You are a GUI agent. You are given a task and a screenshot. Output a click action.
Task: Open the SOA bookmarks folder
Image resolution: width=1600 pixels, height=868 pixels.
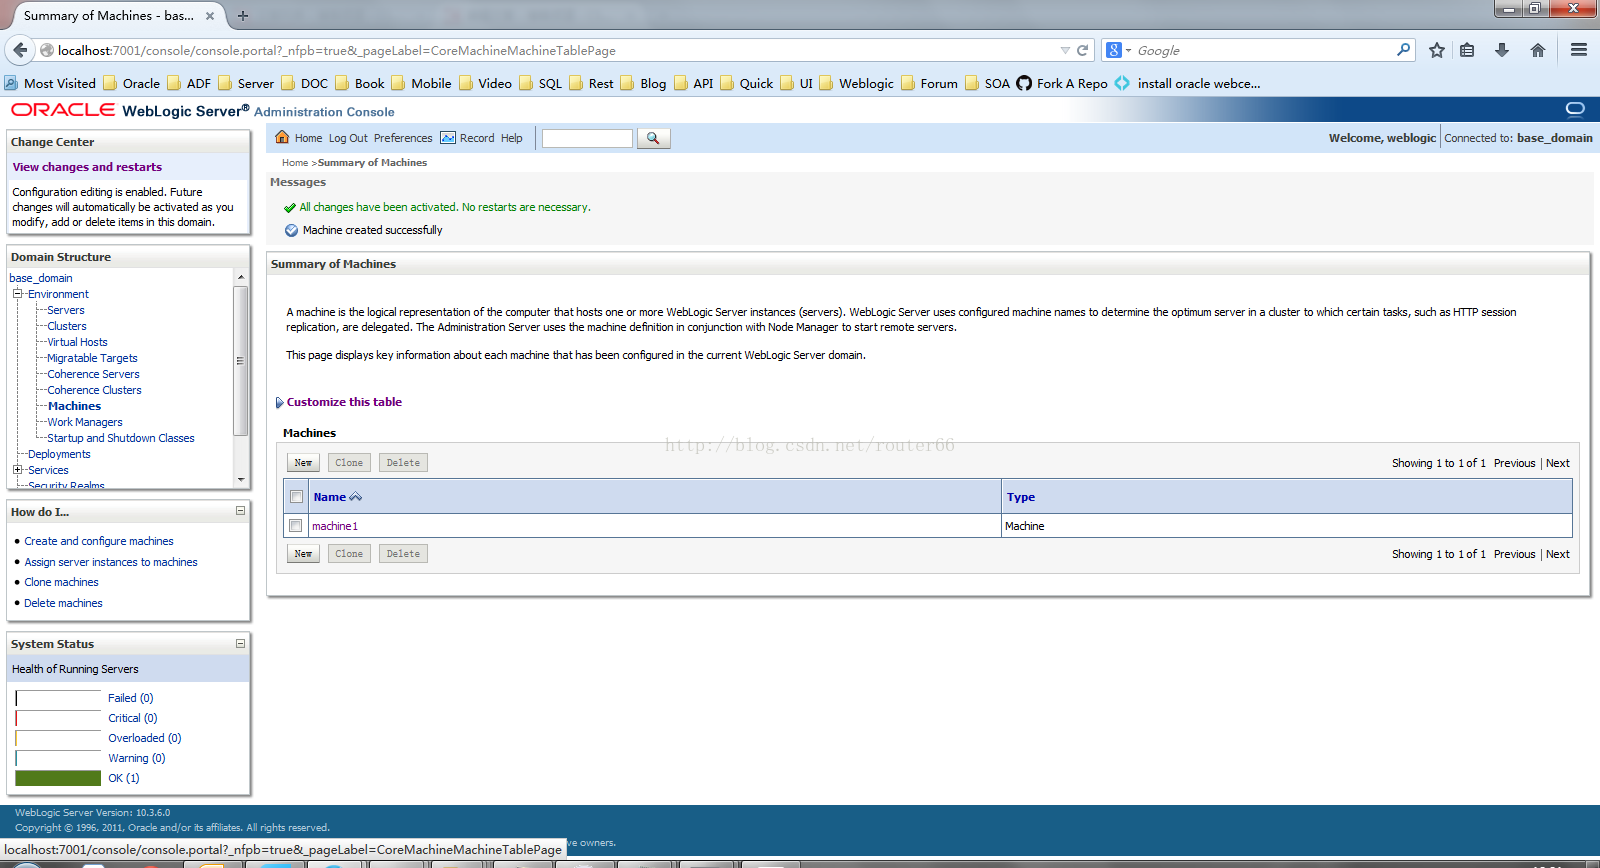(987, 83)
